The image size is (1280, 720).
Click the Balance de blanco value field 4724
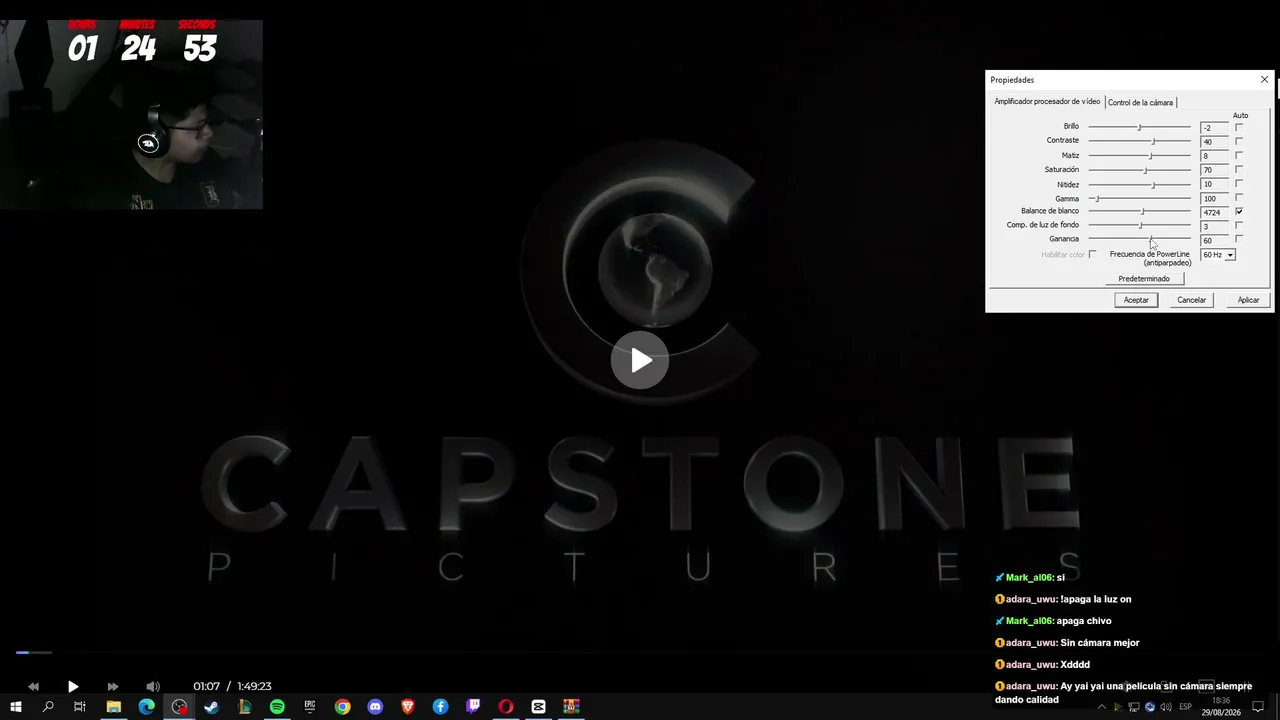pos(1214,212)
